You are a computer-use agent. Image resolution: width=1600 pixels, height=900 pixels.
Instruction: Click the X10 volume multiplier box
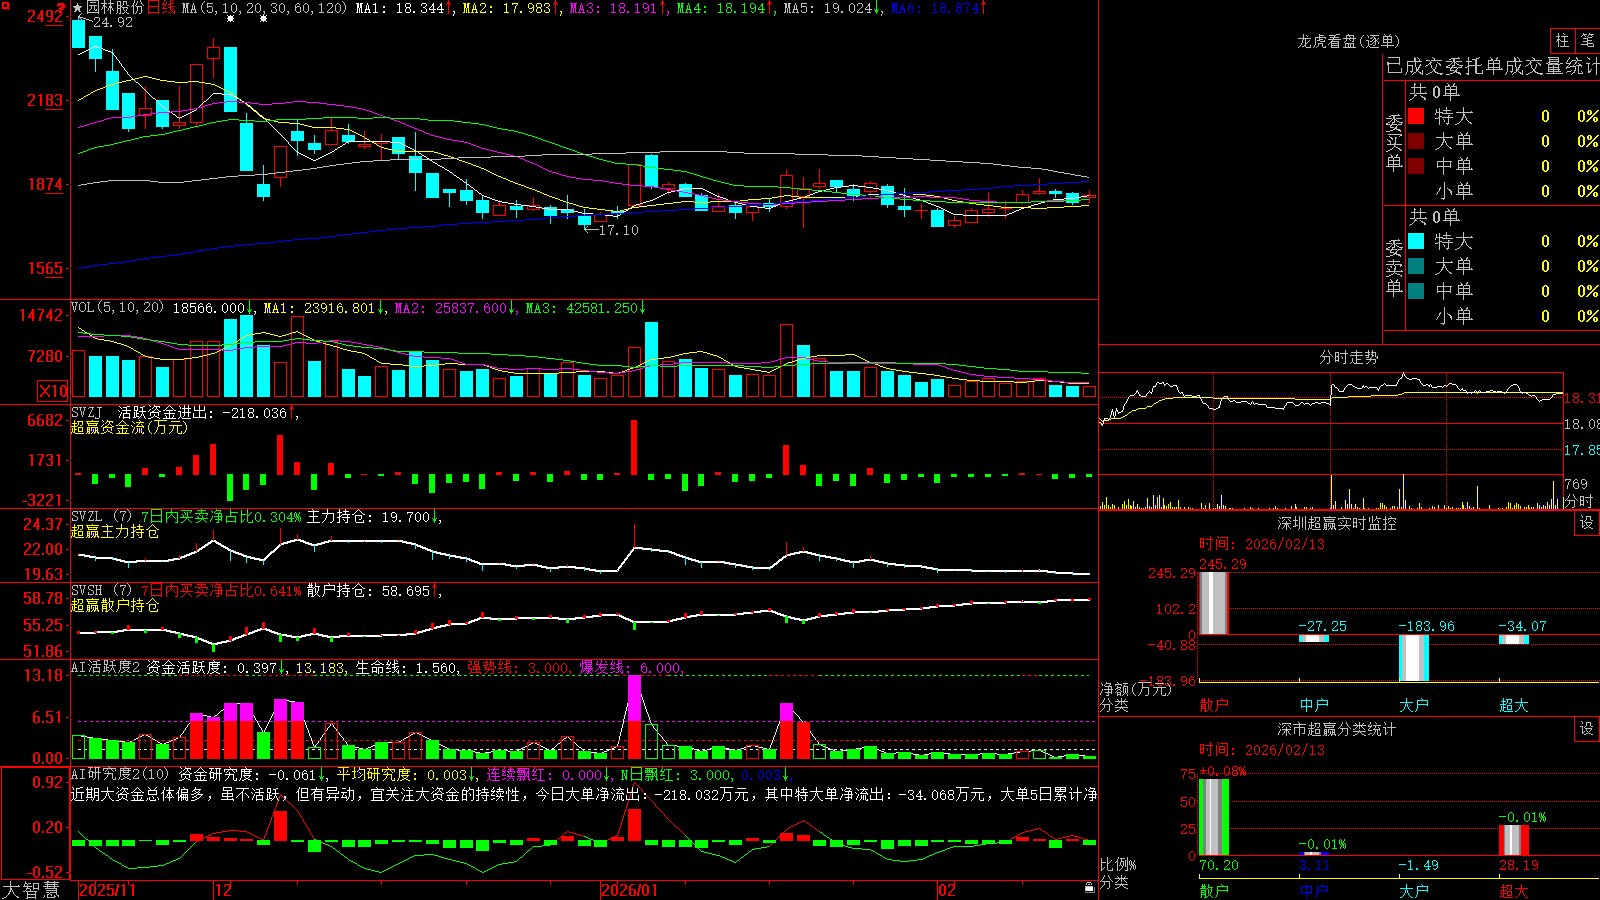point(53,391)
